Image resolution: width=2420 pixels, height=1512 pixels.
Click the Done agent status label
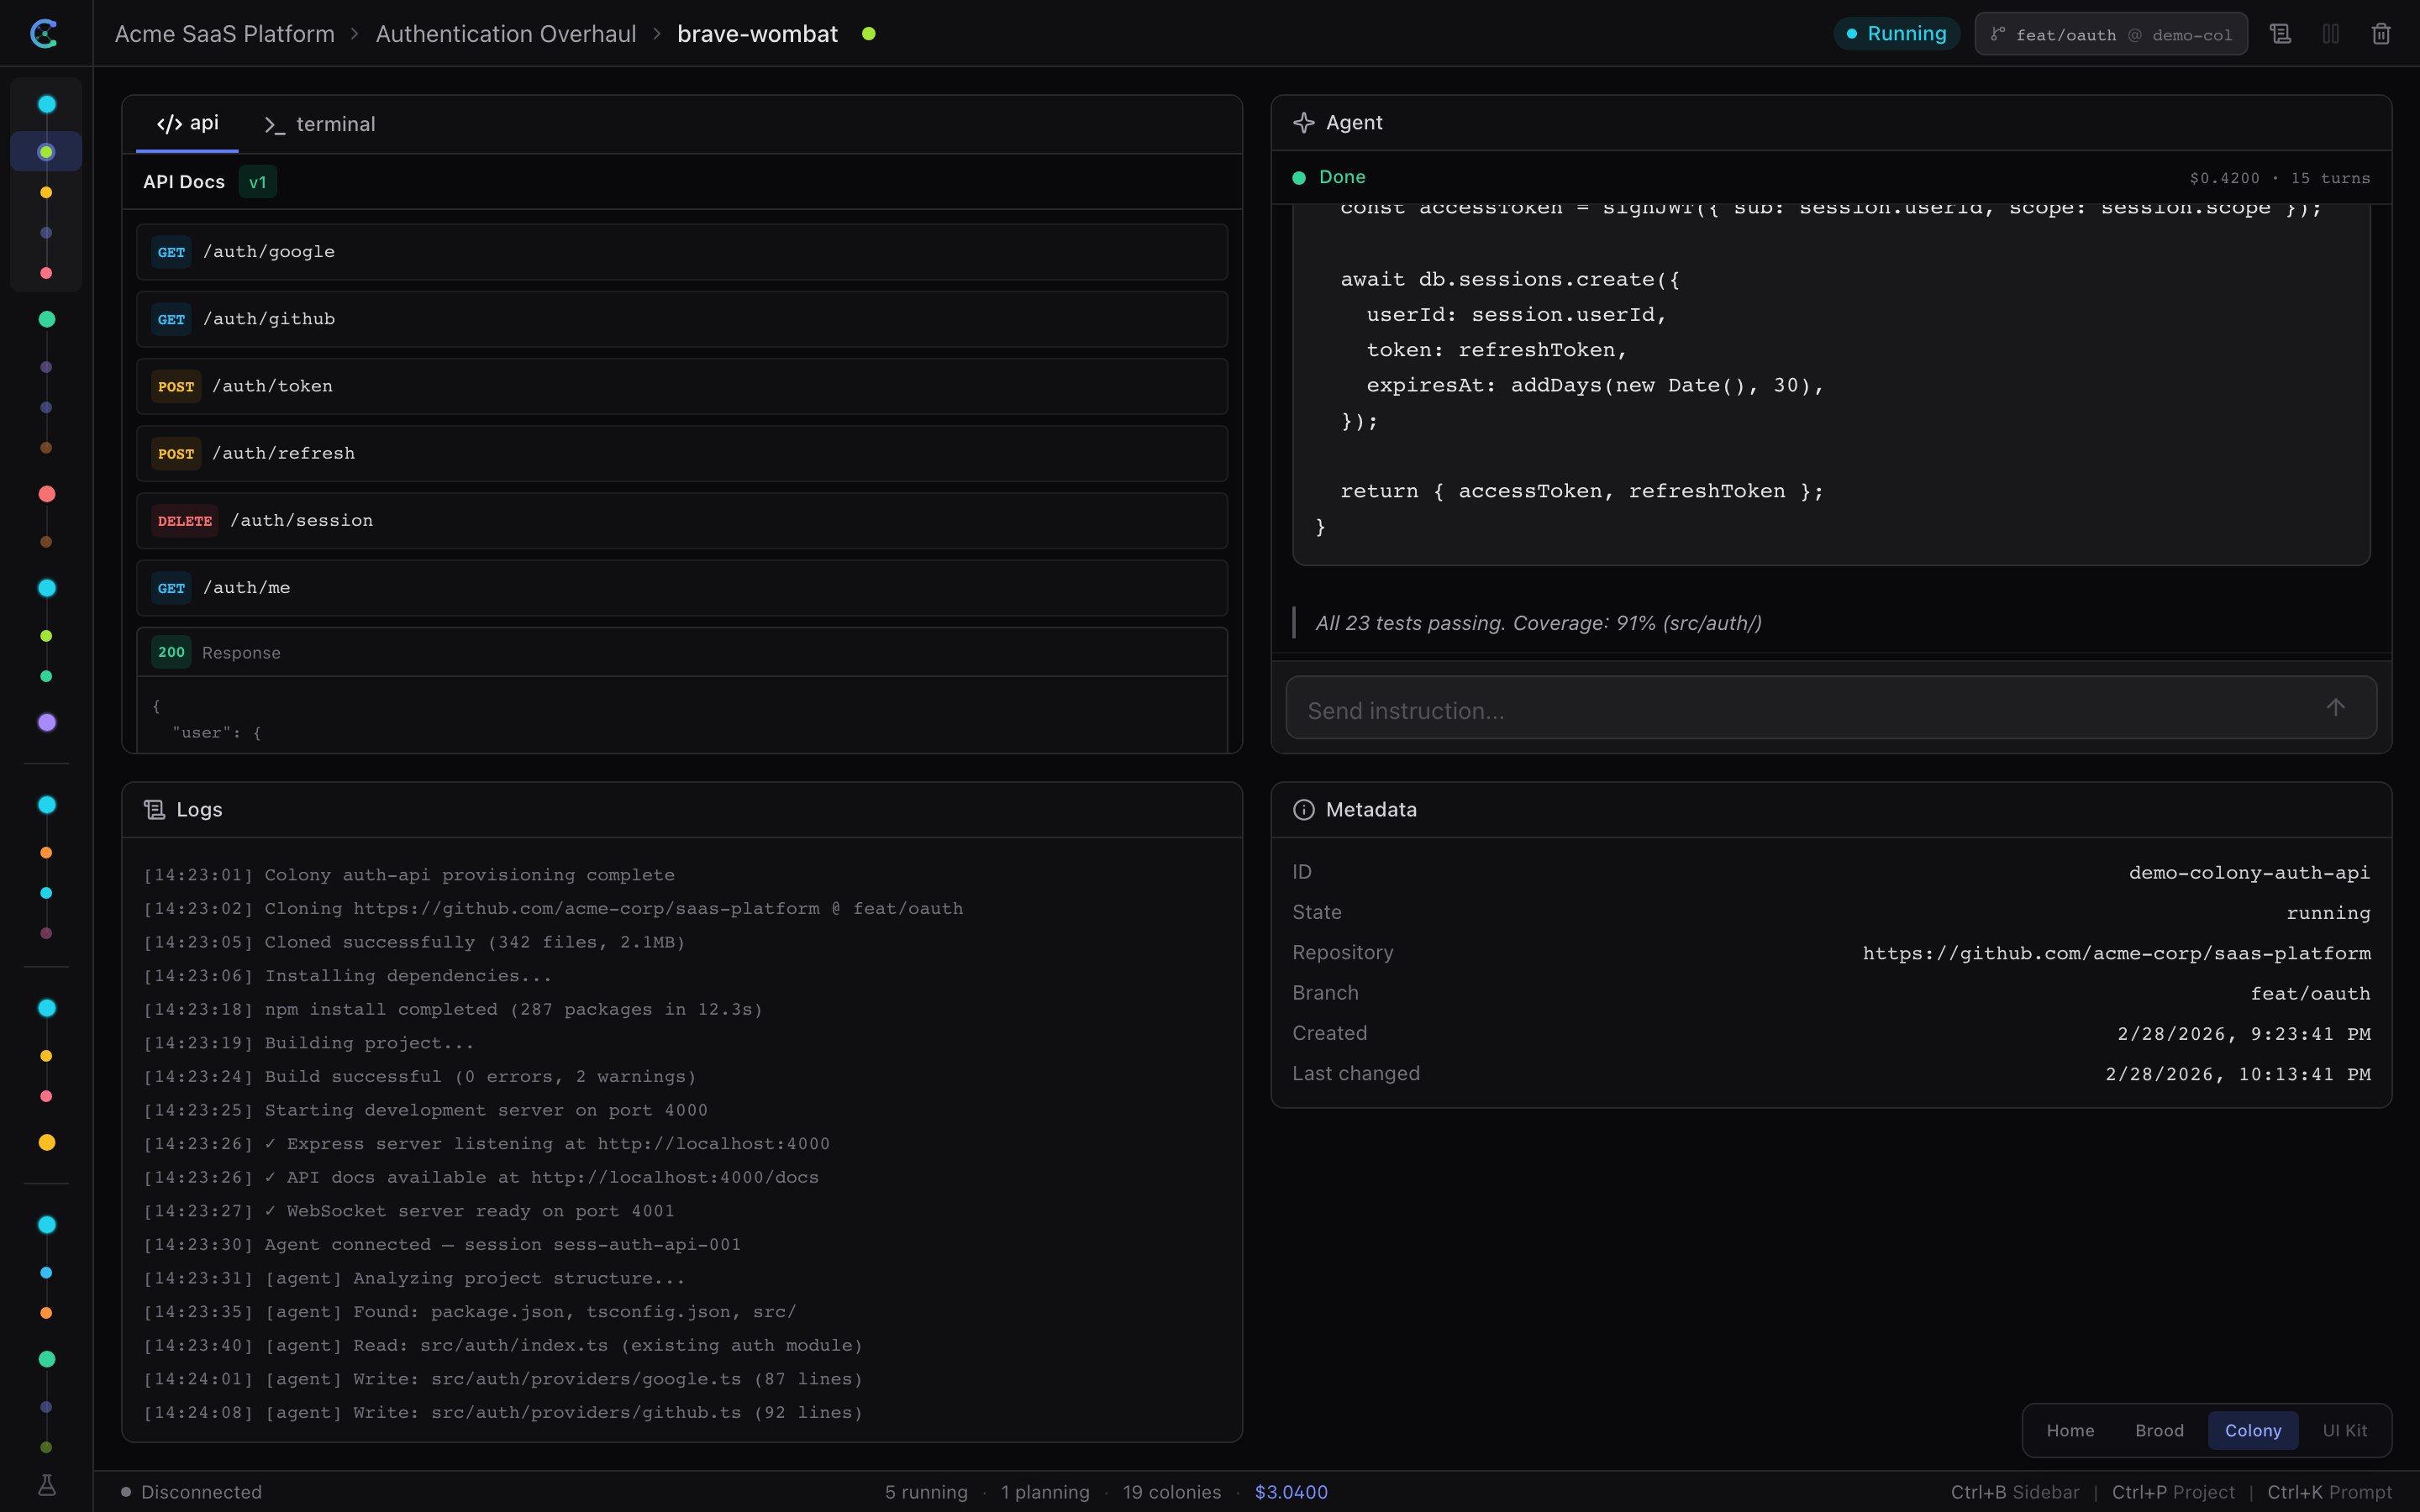coord(1342,177)
